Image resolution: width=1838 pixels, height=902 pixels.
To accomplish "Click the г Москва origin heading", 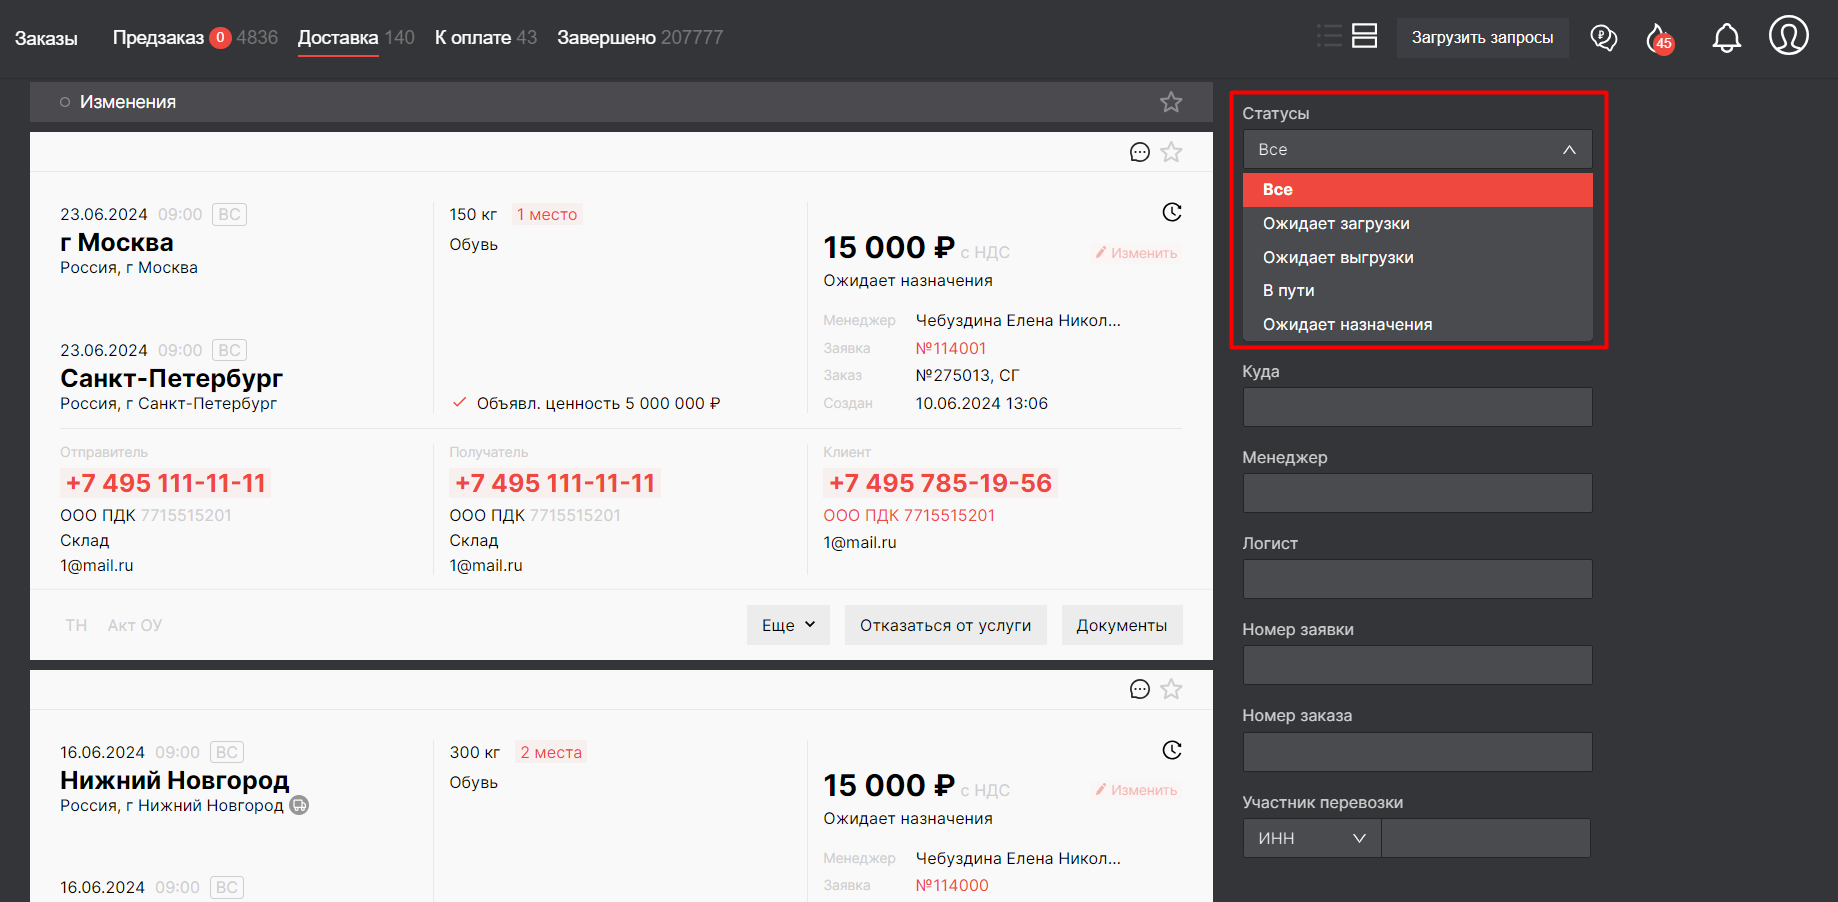I will tap(117, 242).
